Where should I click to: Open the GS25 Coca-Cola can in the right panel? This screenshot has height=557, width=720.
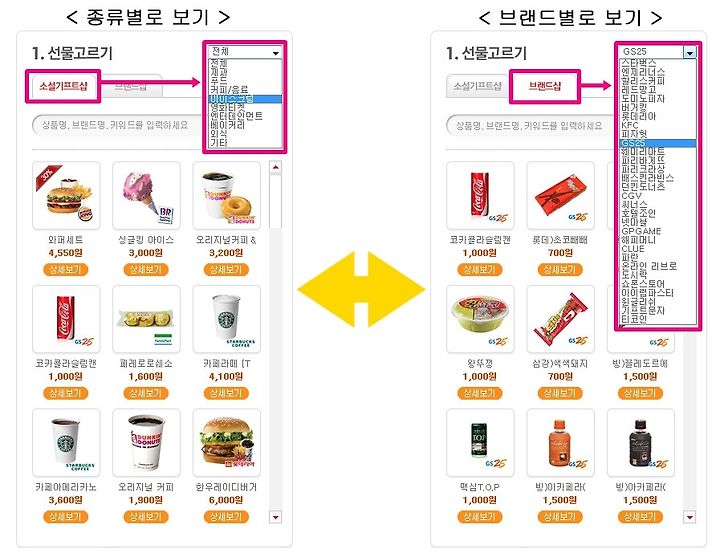tap(480, 195)
